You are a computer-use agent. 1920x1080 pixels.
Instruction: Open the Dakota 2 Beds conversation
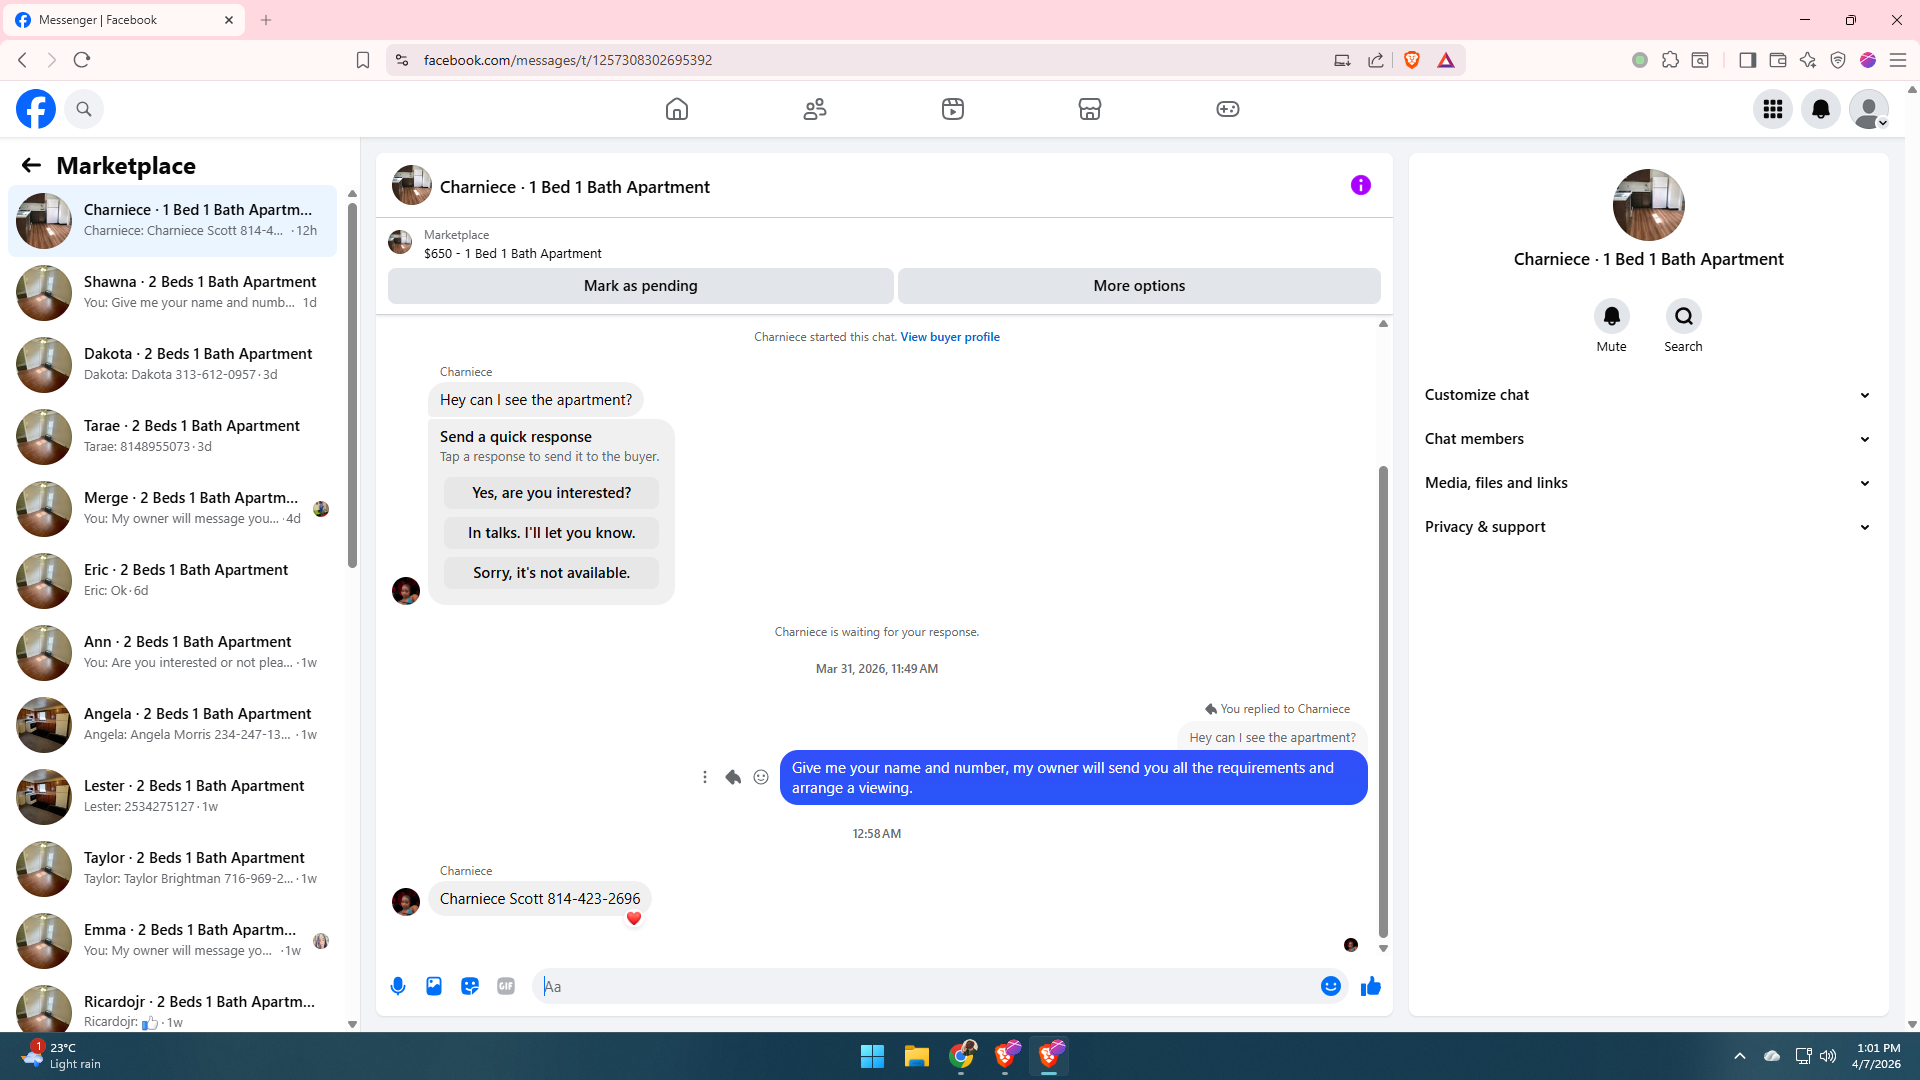pyautogui.click(x=173, y=364)
